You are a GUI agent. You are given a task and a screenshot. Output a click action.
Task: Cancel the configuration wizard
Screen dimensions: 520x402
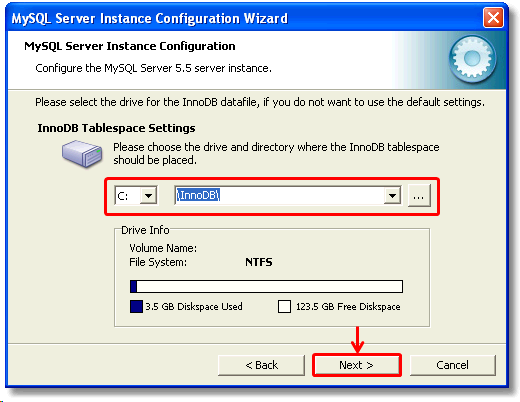(452, 365)
